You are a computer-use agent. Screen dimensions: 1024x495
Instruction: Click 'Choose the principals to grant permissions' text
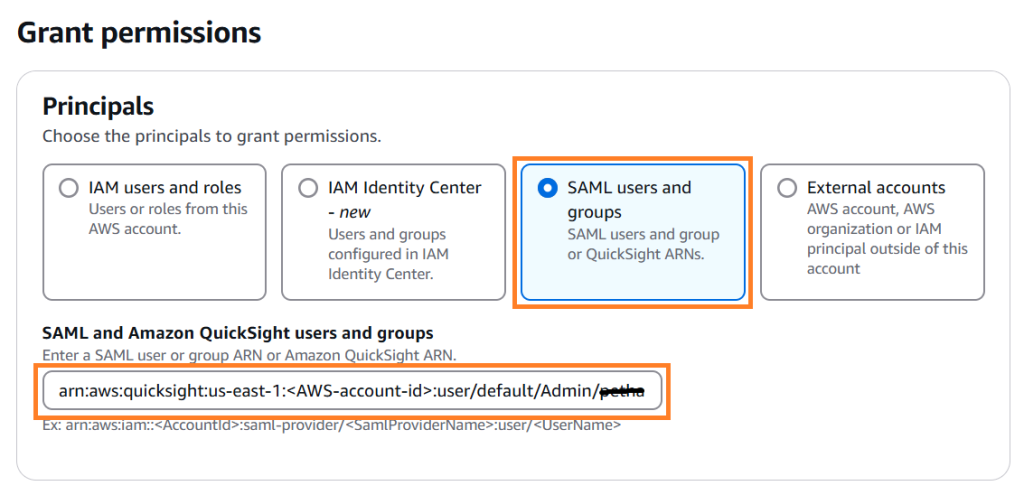[211, 135]
